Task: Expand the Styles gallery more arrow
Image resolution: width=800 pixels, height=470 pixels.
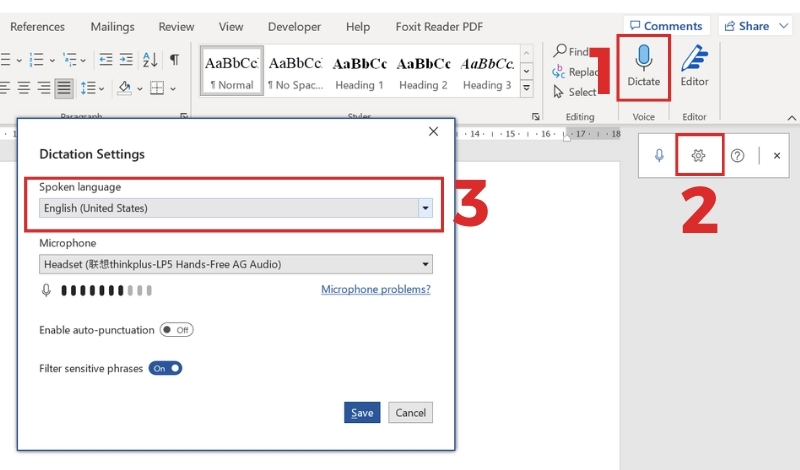Action: [x=527, y=88]
